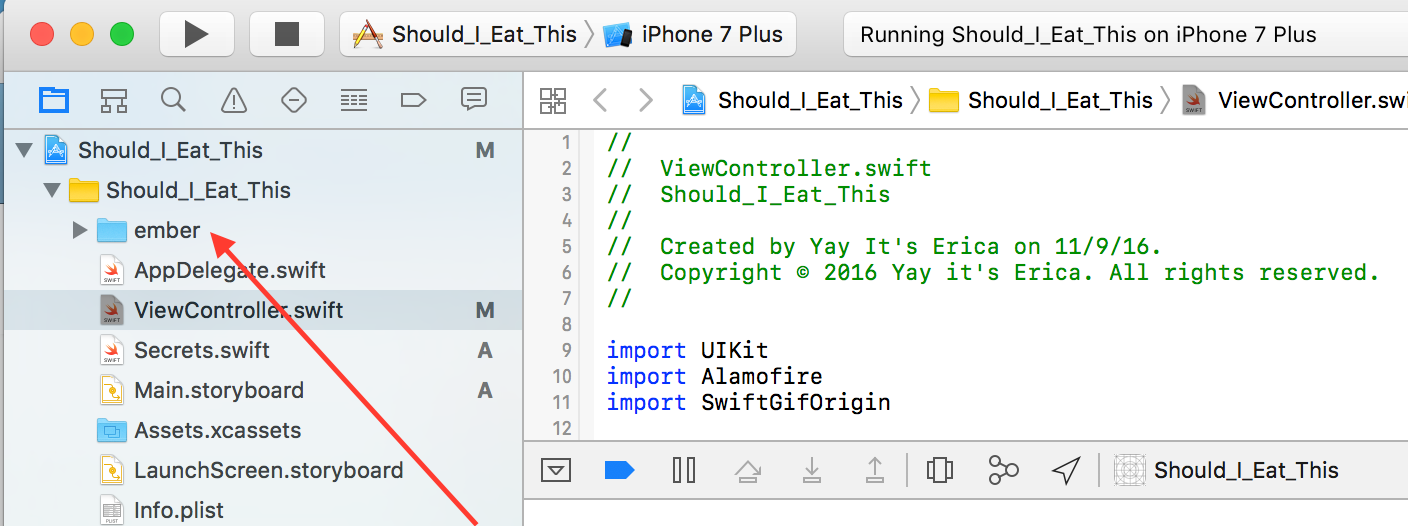Select Main.storyboard file
Image resolution: width=1408 pixels, height=526 pixels.
pos(218,391)
